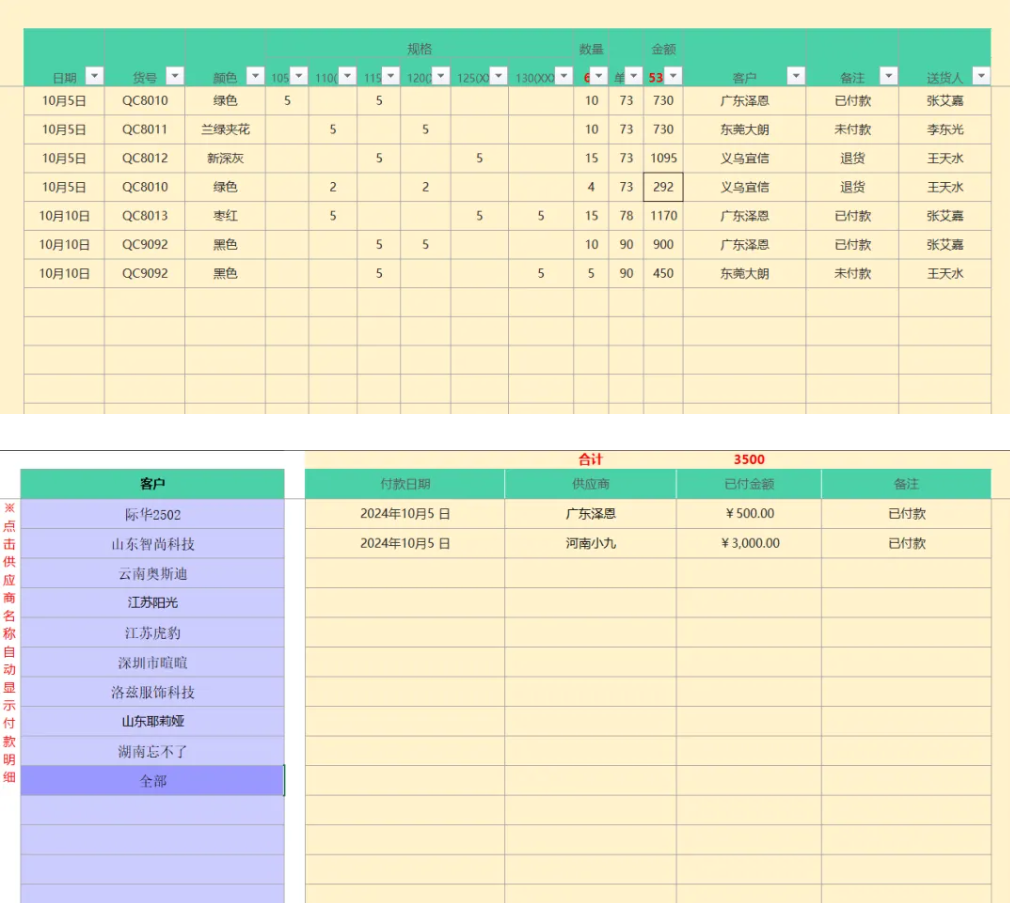
Task: Open the 单价 column filter dropdown
Action: (x=634, y=76)
